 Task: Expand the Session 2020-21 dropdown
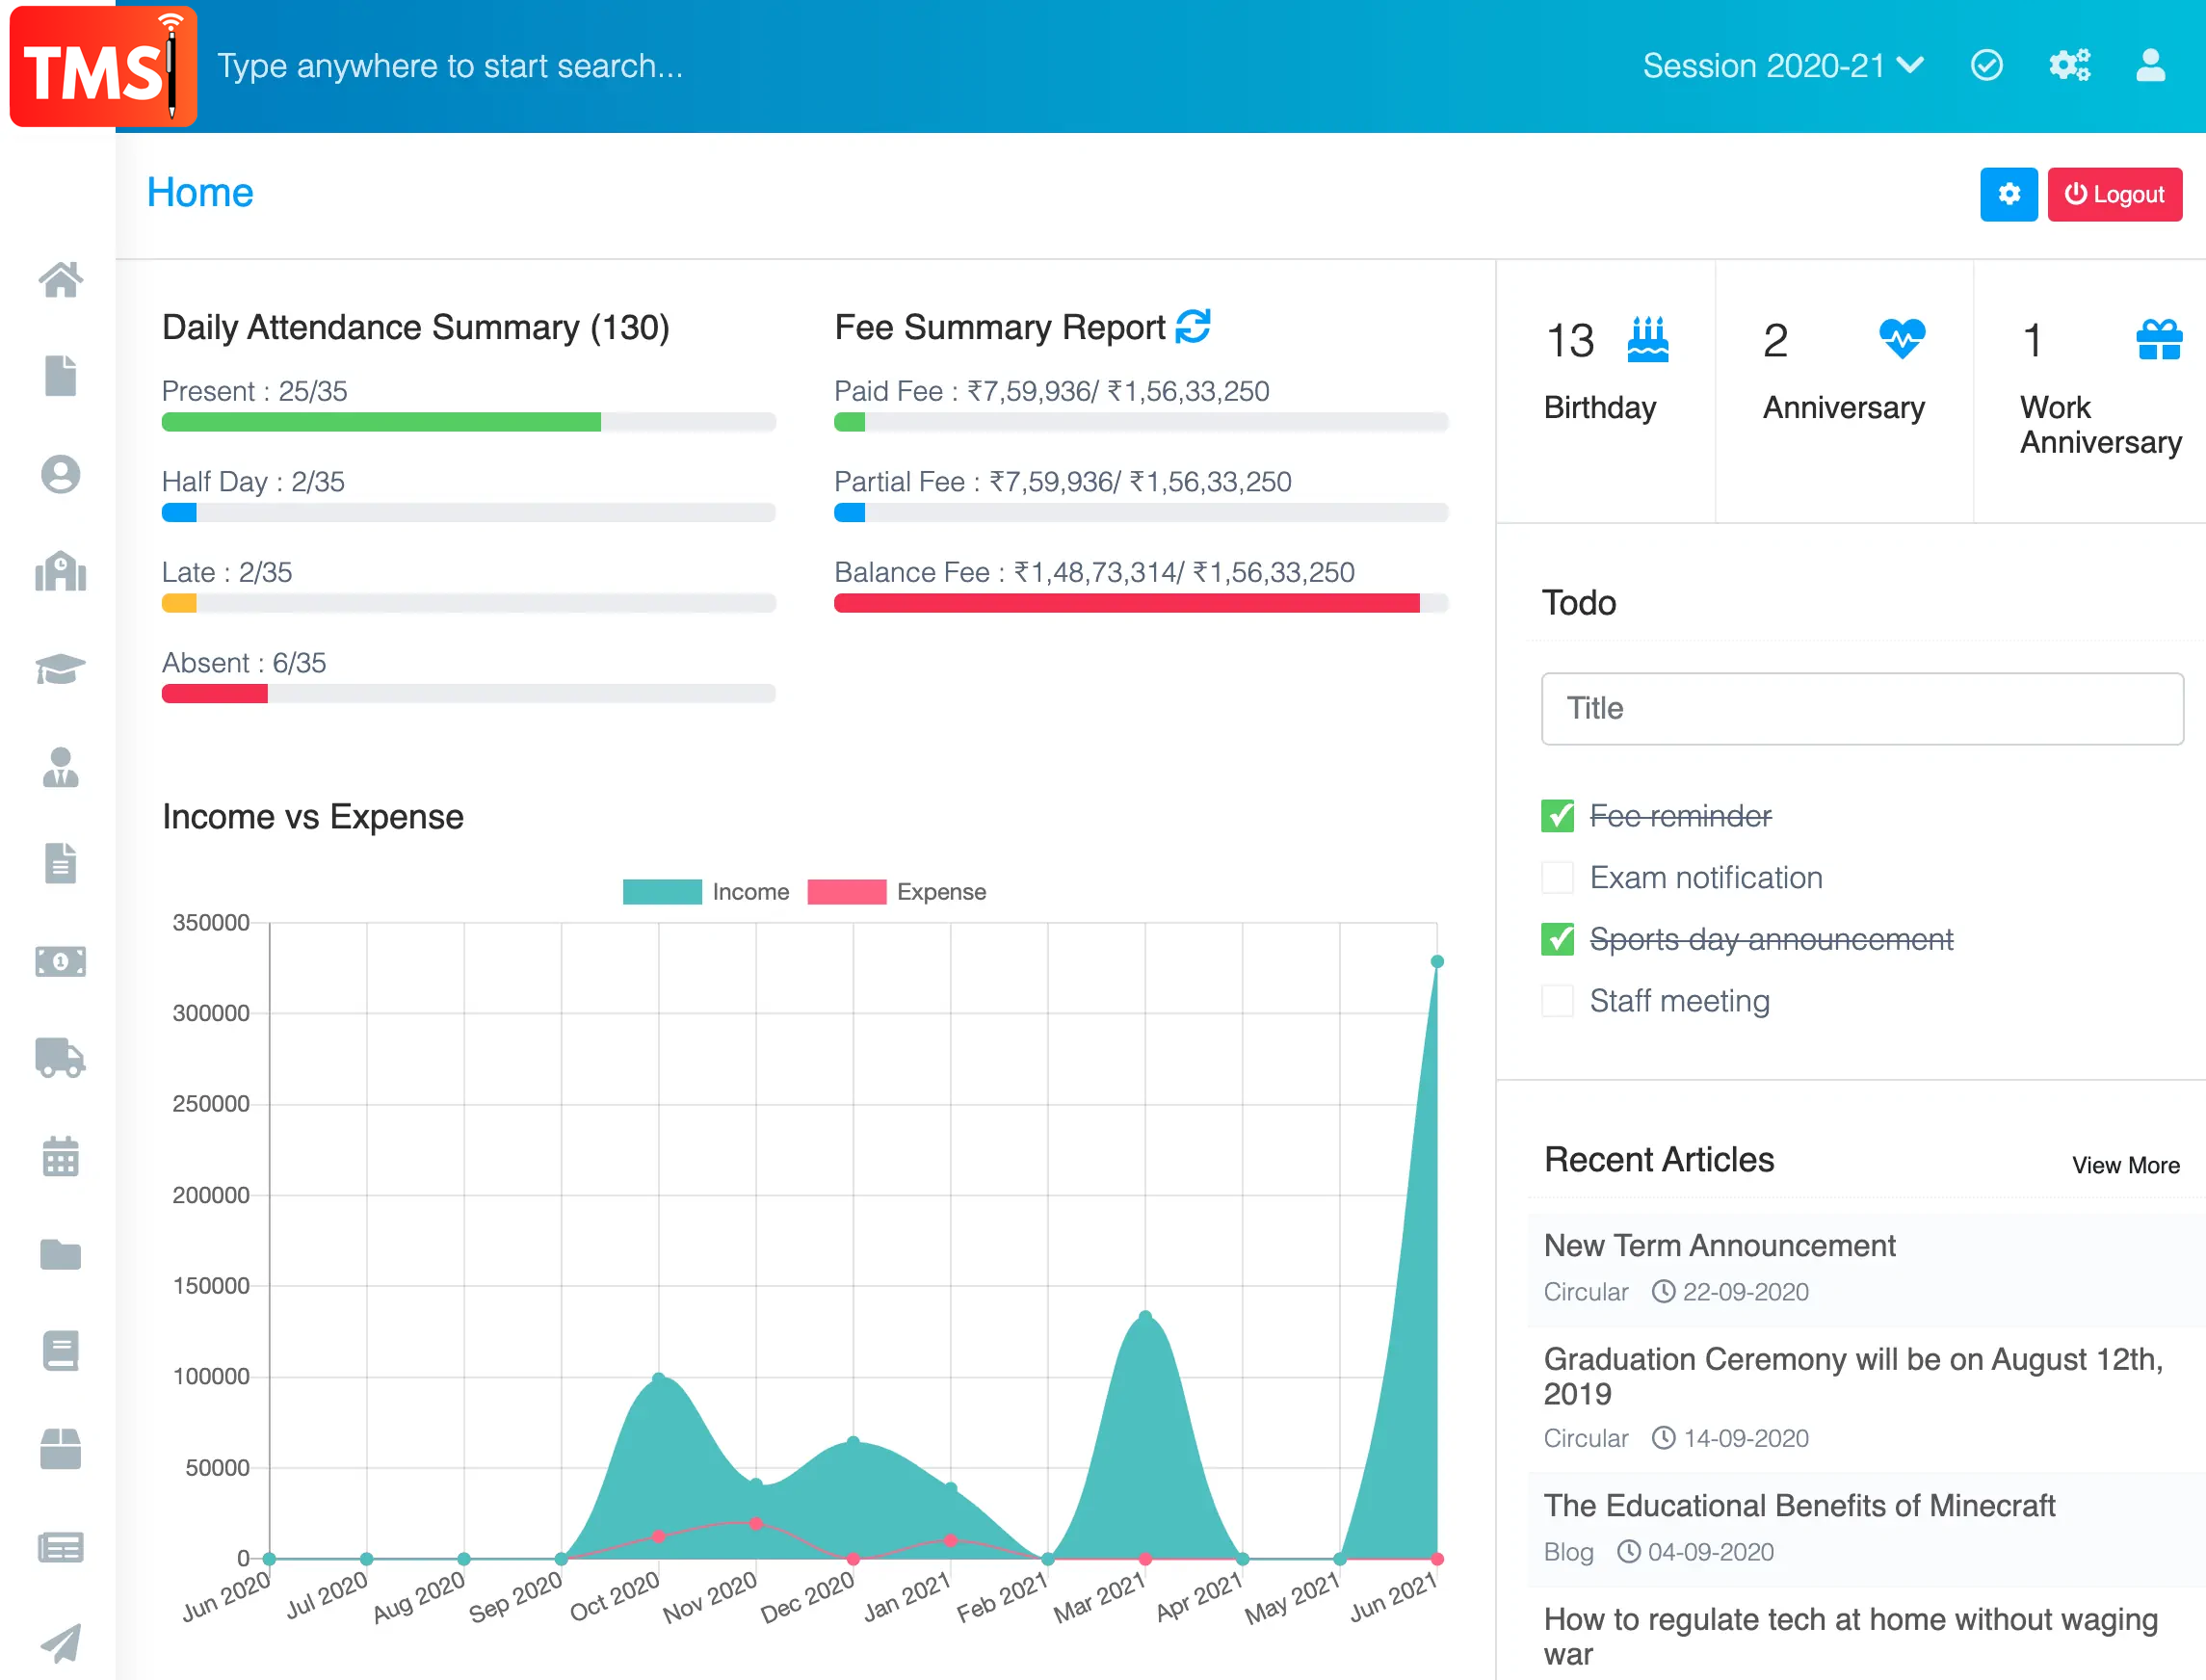1782,66
